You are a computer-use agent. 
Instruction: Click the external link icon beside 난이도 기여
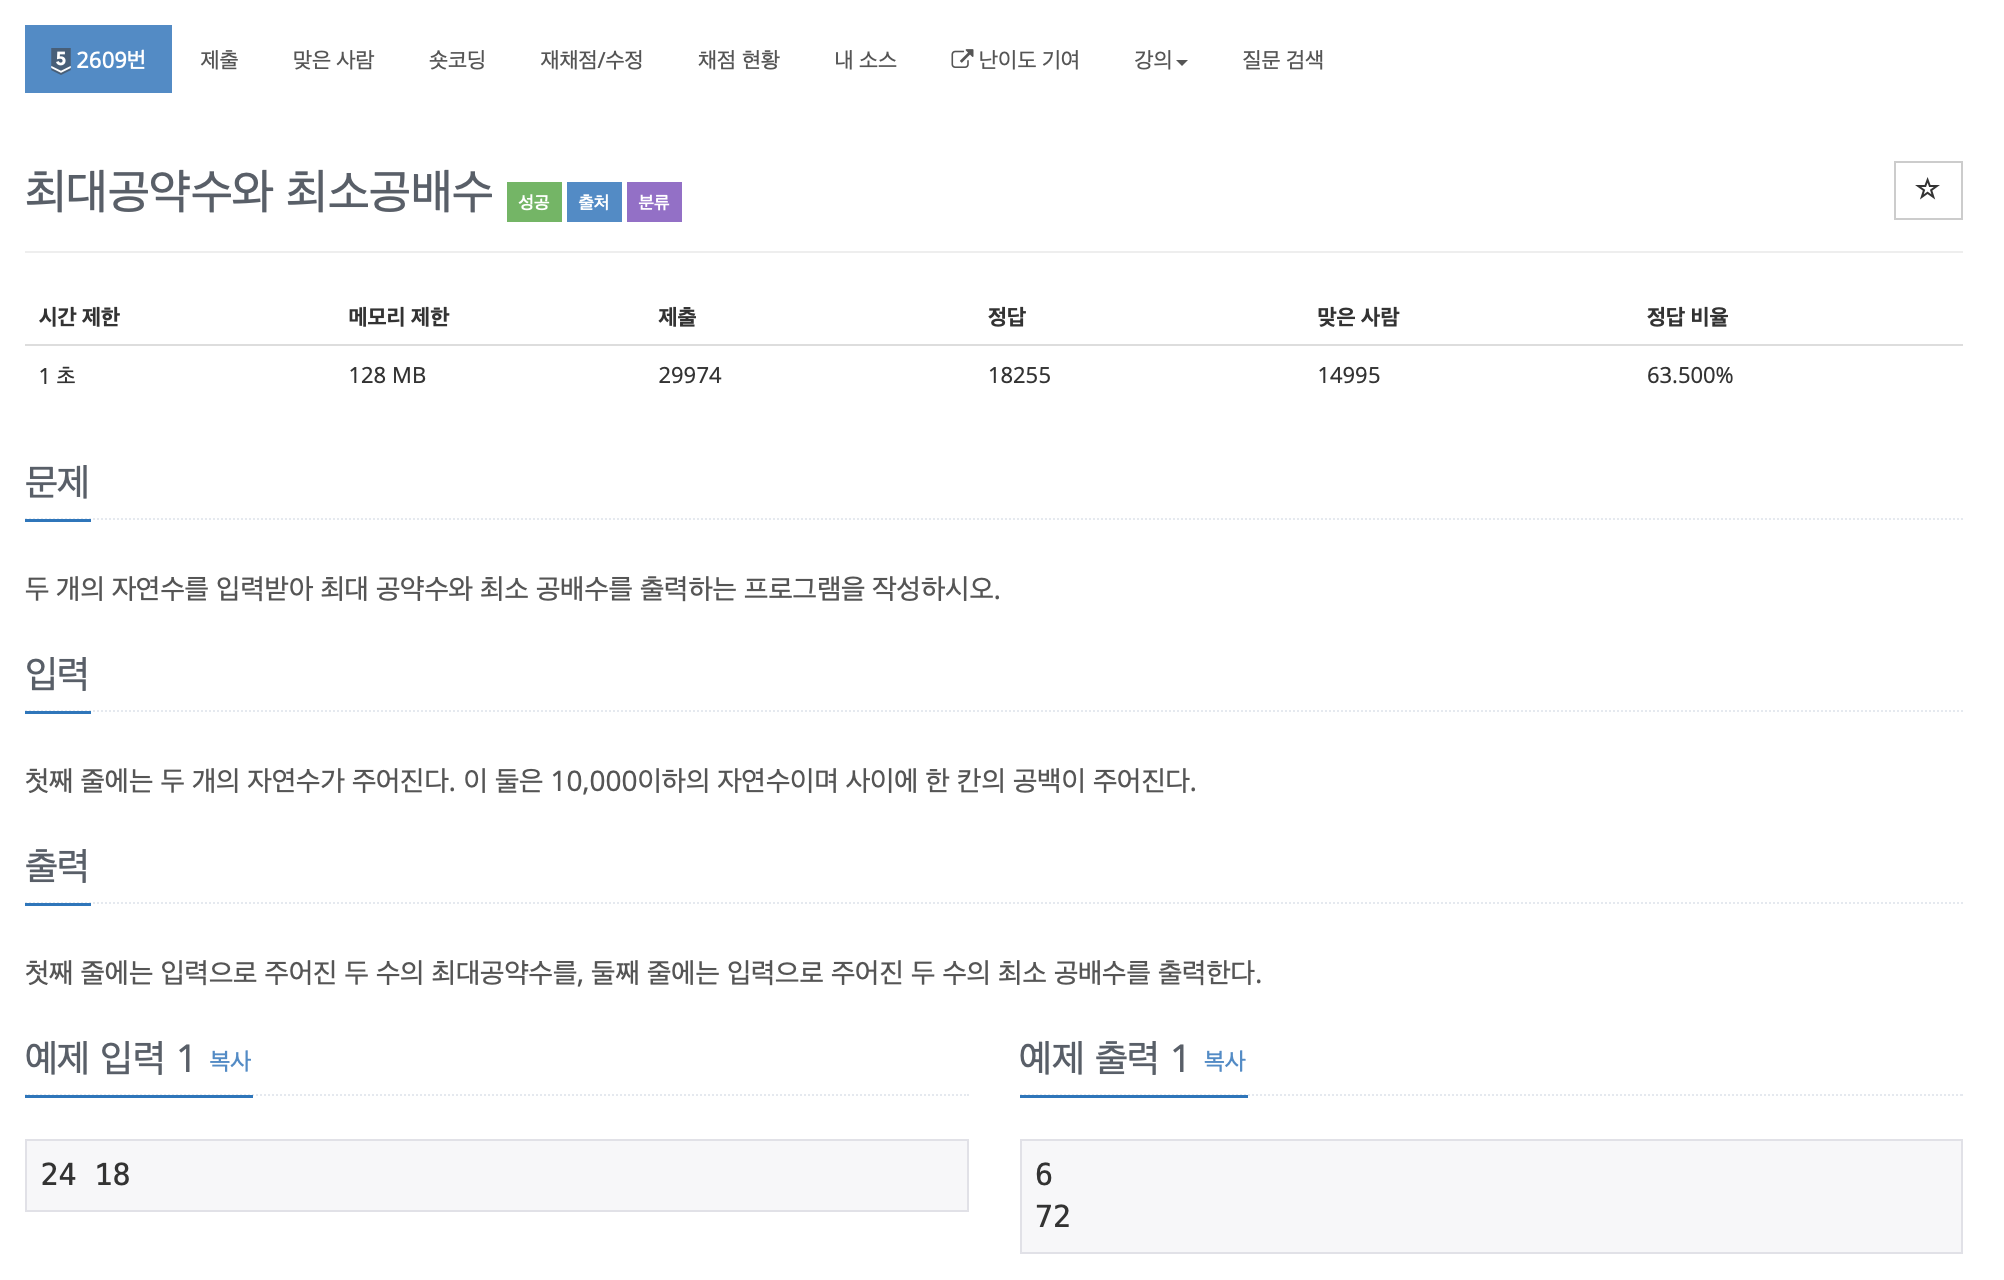point(960,60)
